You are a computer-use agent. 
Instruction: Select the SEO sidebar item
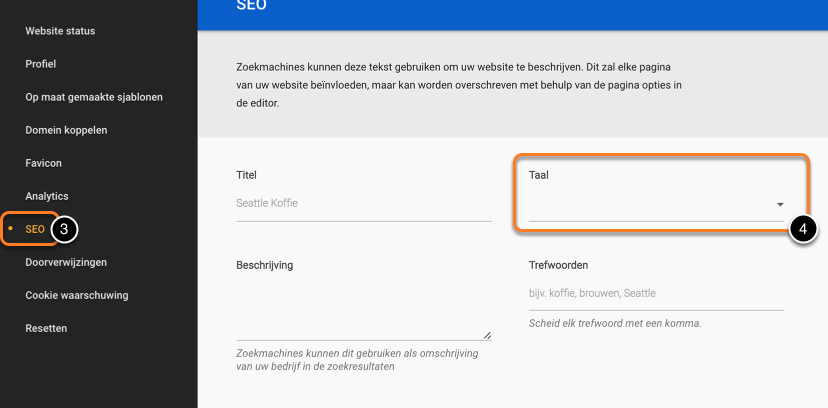(35, 229)
